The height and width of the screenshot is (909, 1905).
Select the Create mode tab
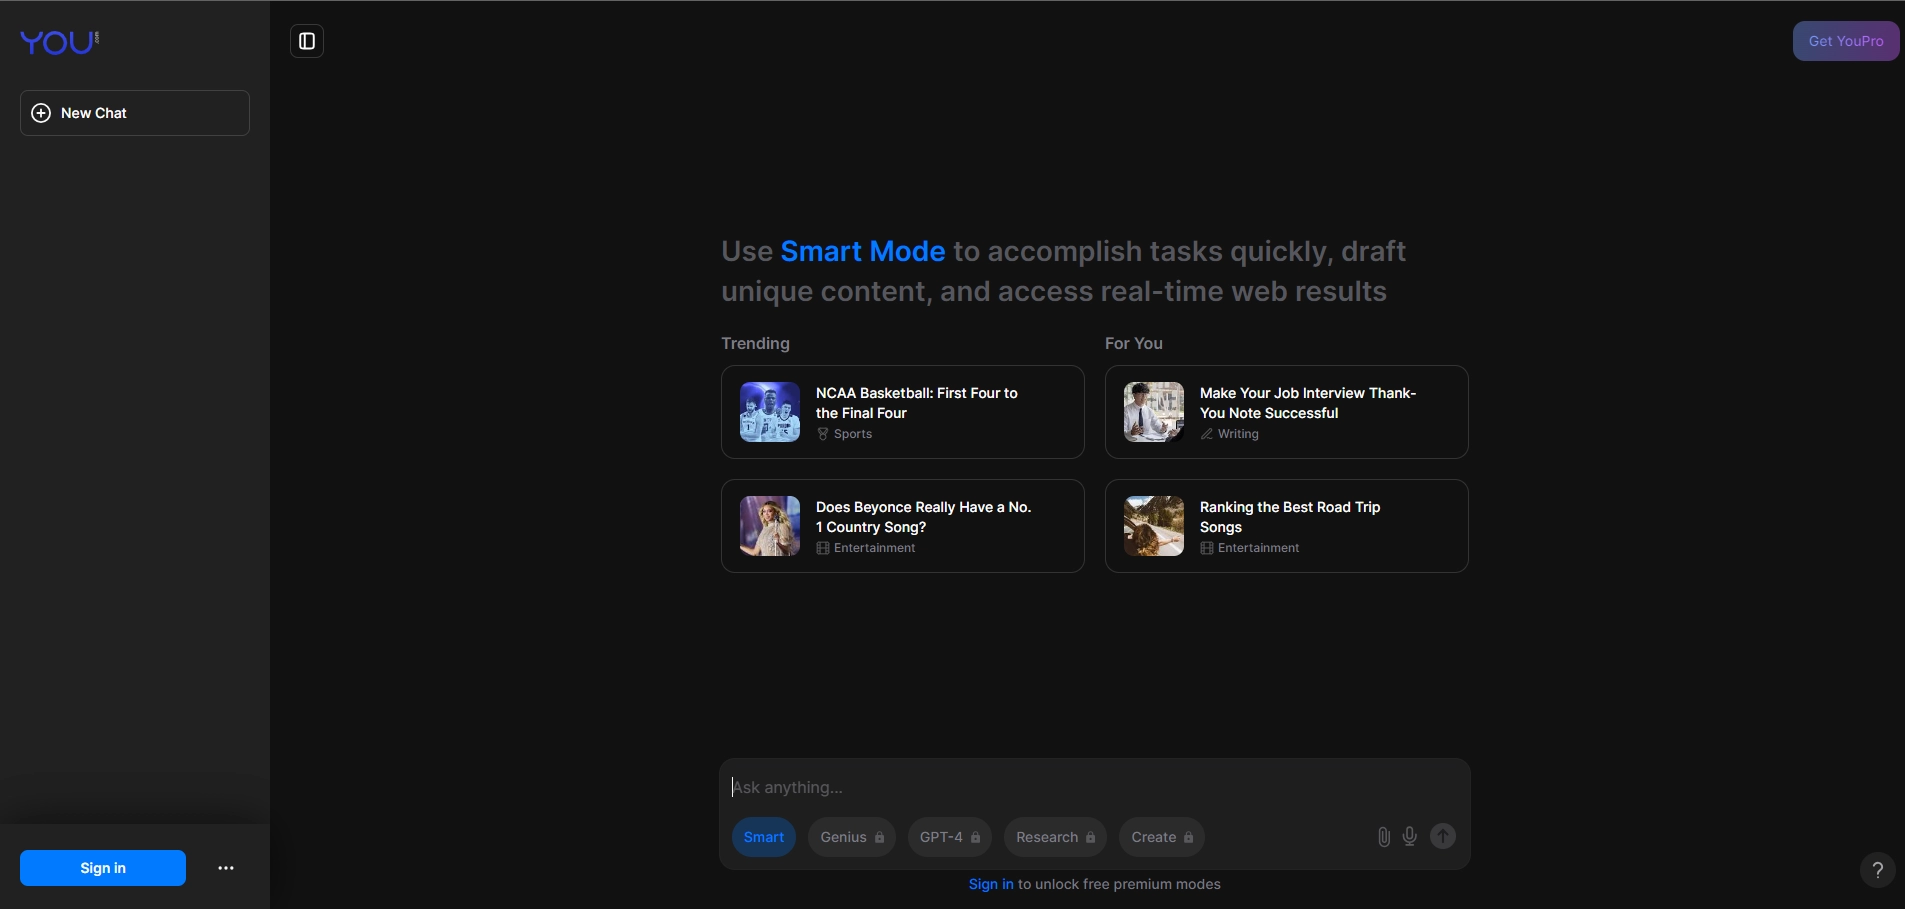click(x=1162, y=837)
